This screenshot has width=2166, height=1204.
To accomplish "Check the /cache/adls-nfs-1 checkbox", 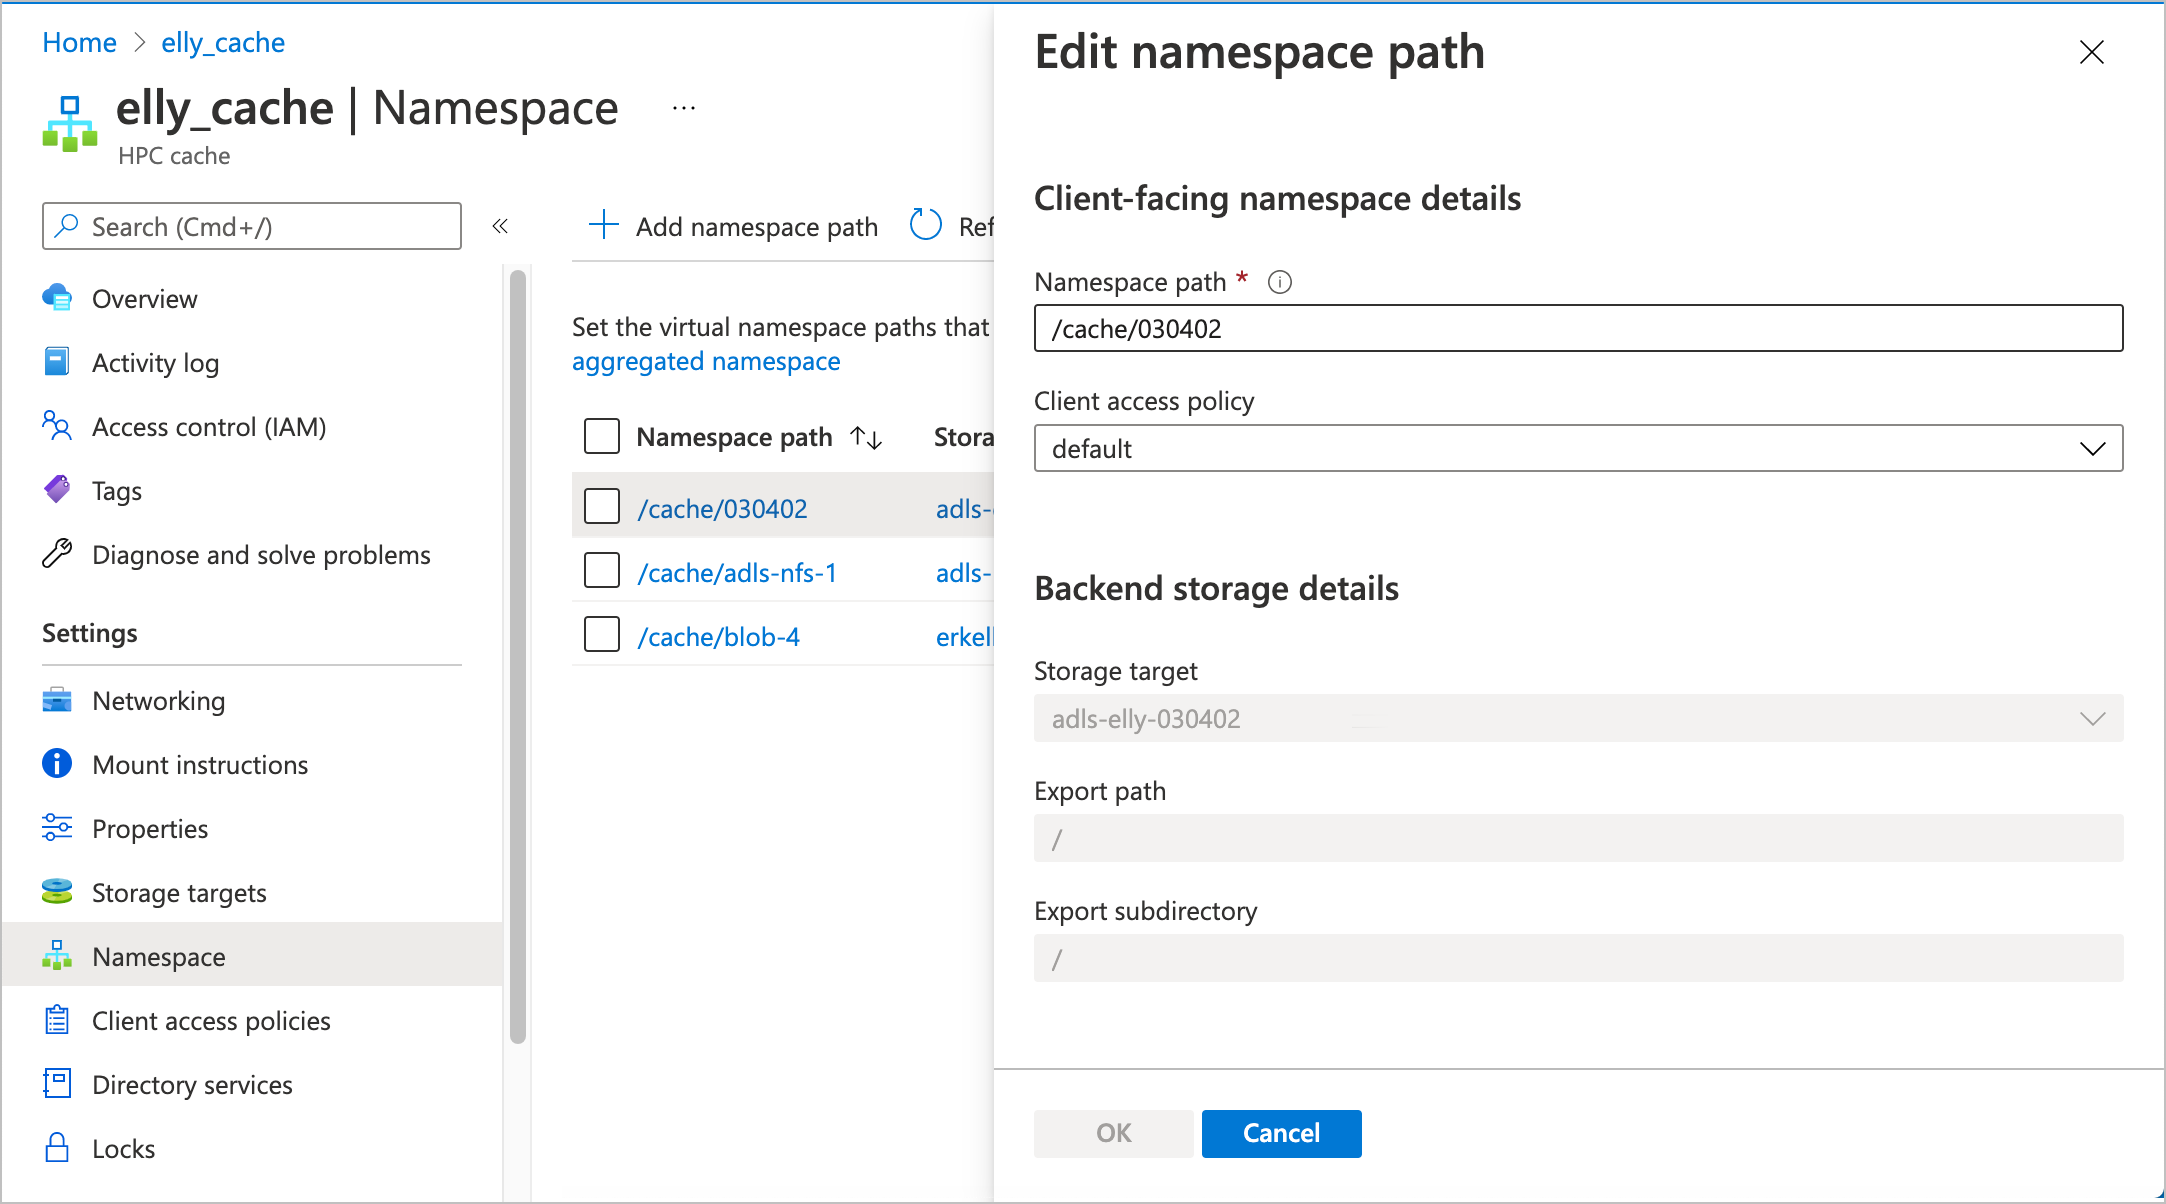I will 601,570.
